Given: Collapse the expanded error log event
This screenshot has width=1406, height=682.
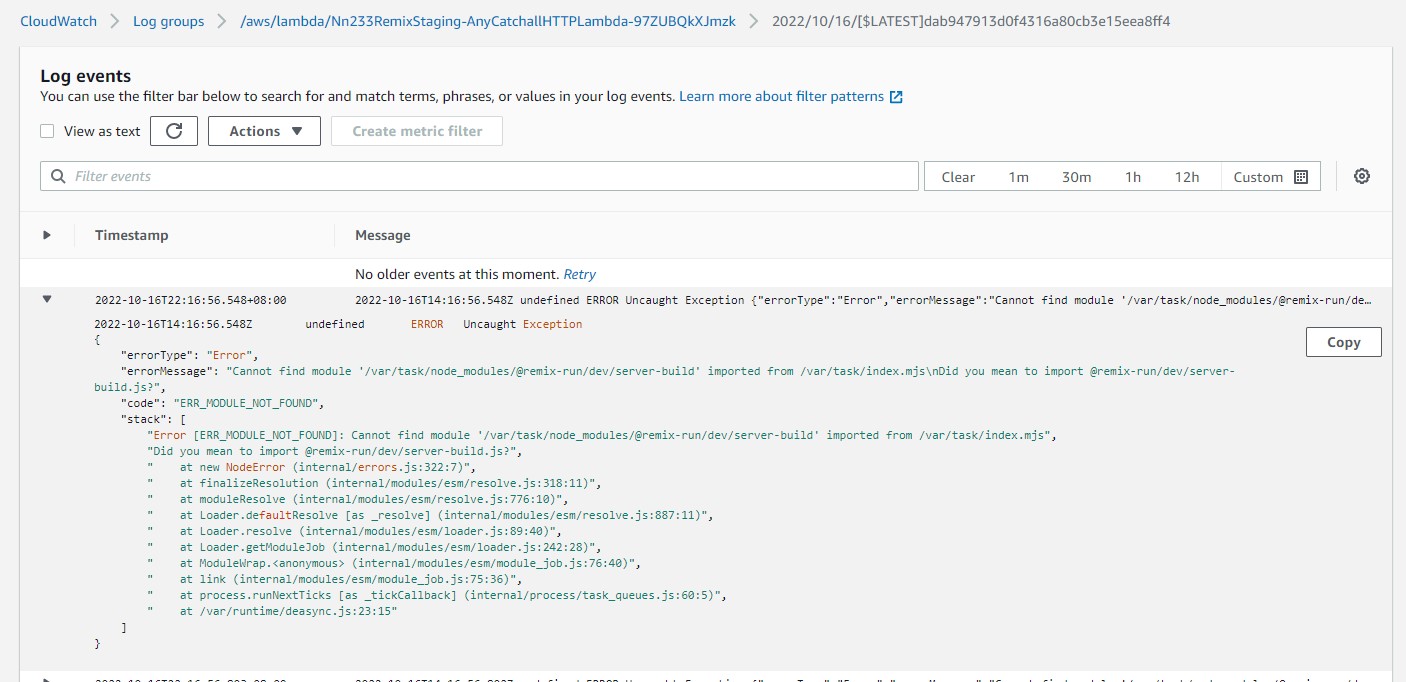Looking at the screenshot, I should click(x=47, y=299).
